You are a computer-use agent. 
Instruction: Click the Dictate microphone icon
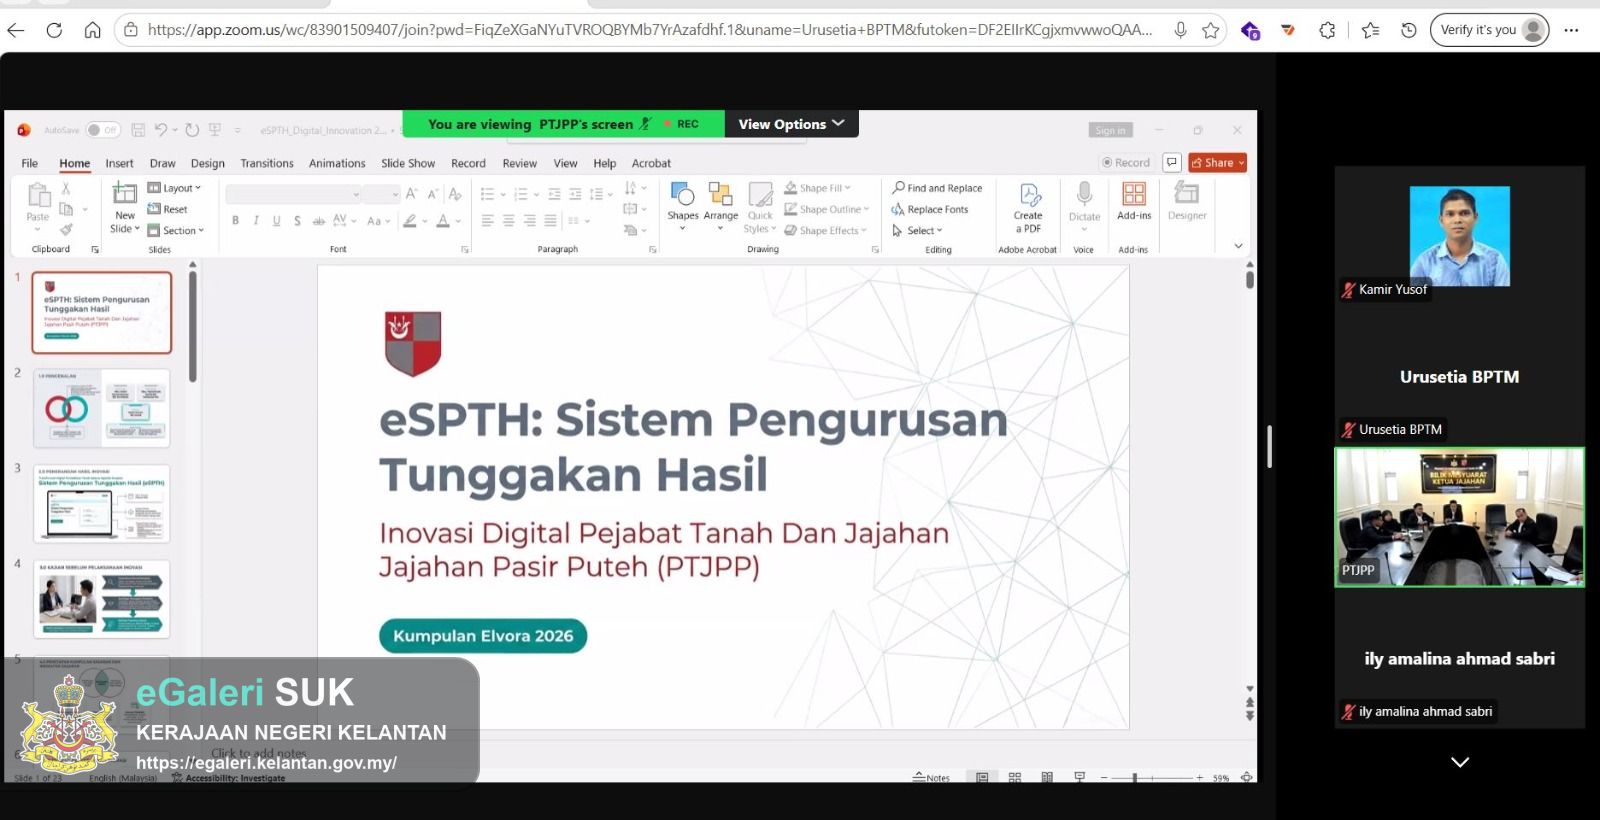pyautogui.click(x=1084, y=193)
